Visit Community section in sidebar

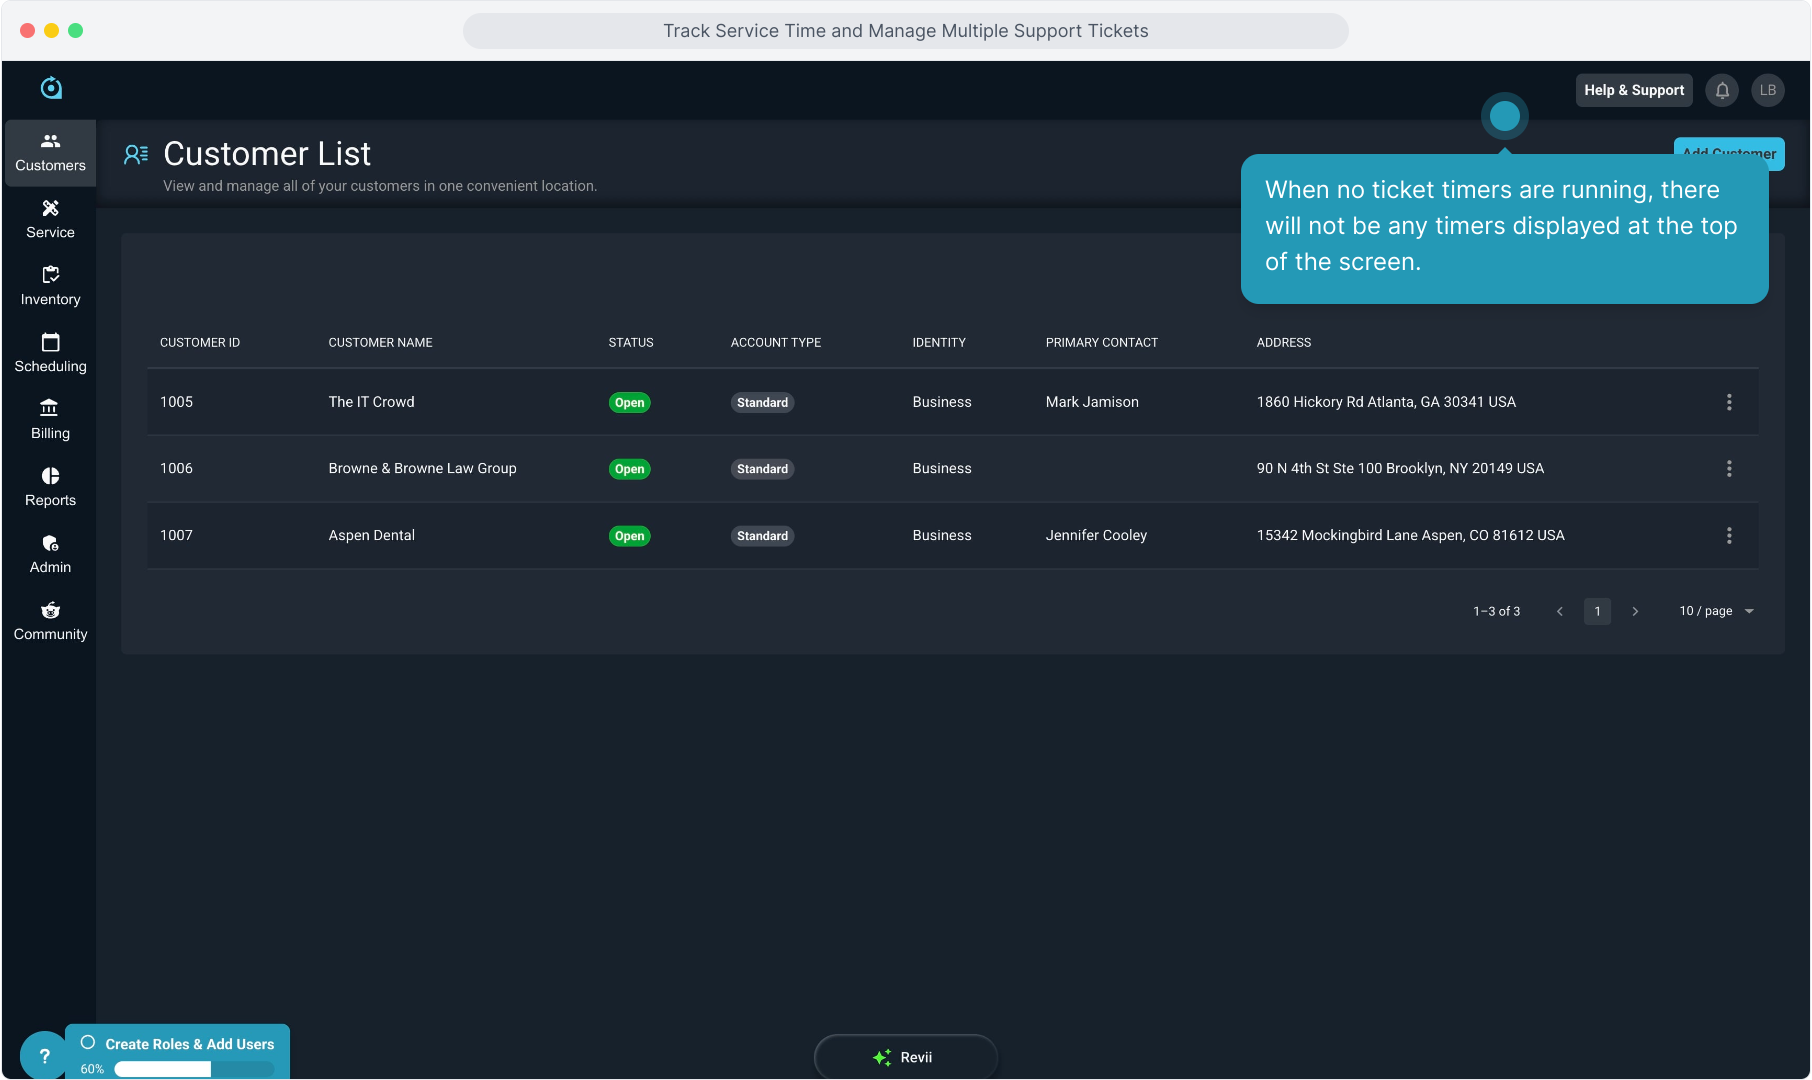[50, 621]
